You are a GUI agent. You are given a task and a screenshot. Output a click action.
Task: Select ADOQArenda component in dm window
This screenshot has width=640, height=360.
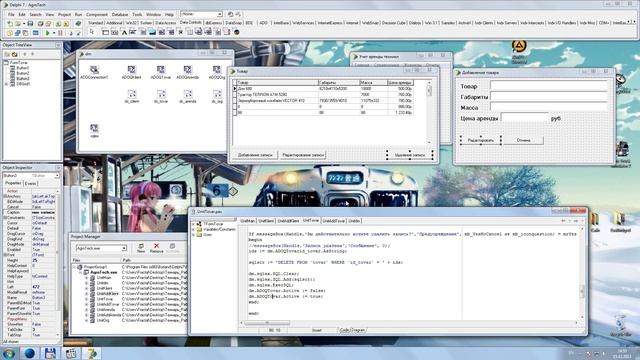coord(187,72)
